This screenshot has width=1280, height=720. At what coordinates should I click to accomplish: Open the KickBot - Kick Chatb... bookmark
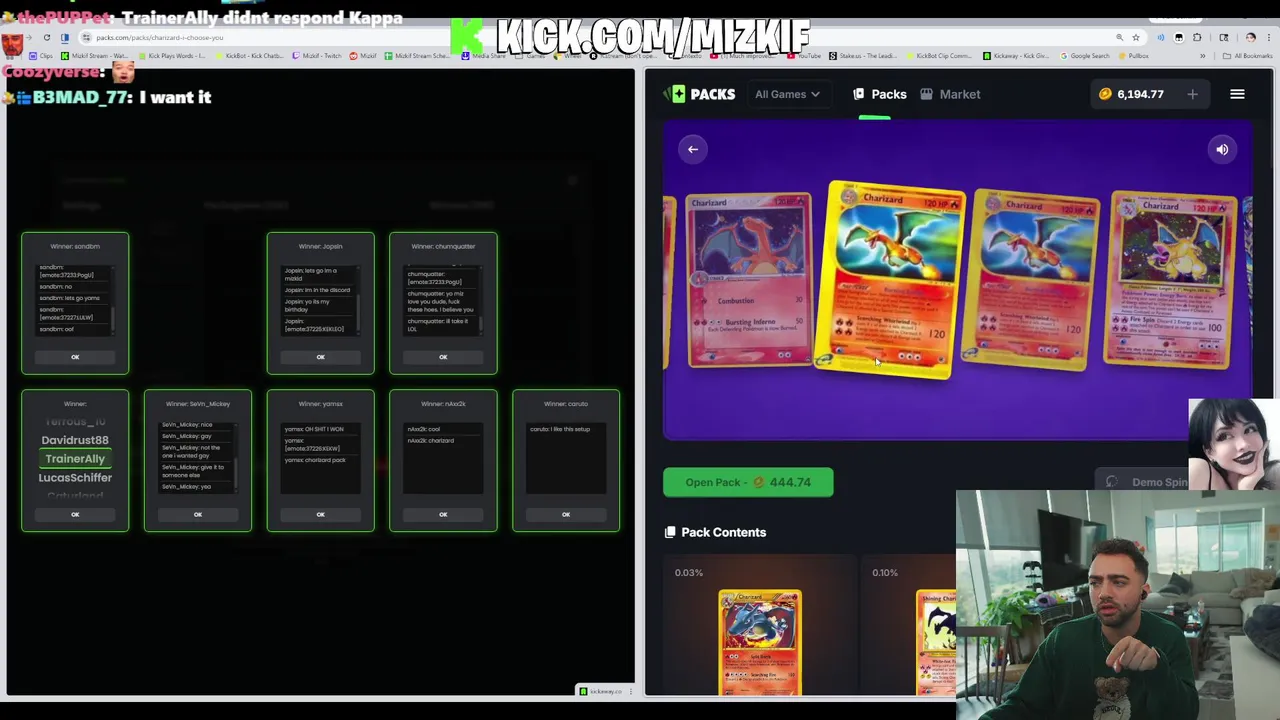[248, 56]
